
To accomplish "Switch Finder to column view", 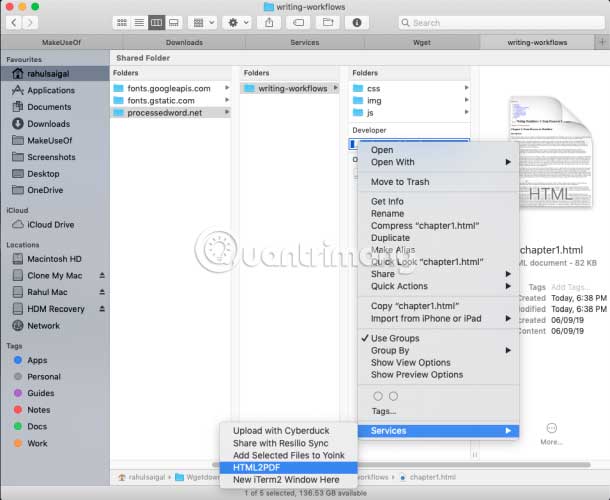I will coord(156,23).
